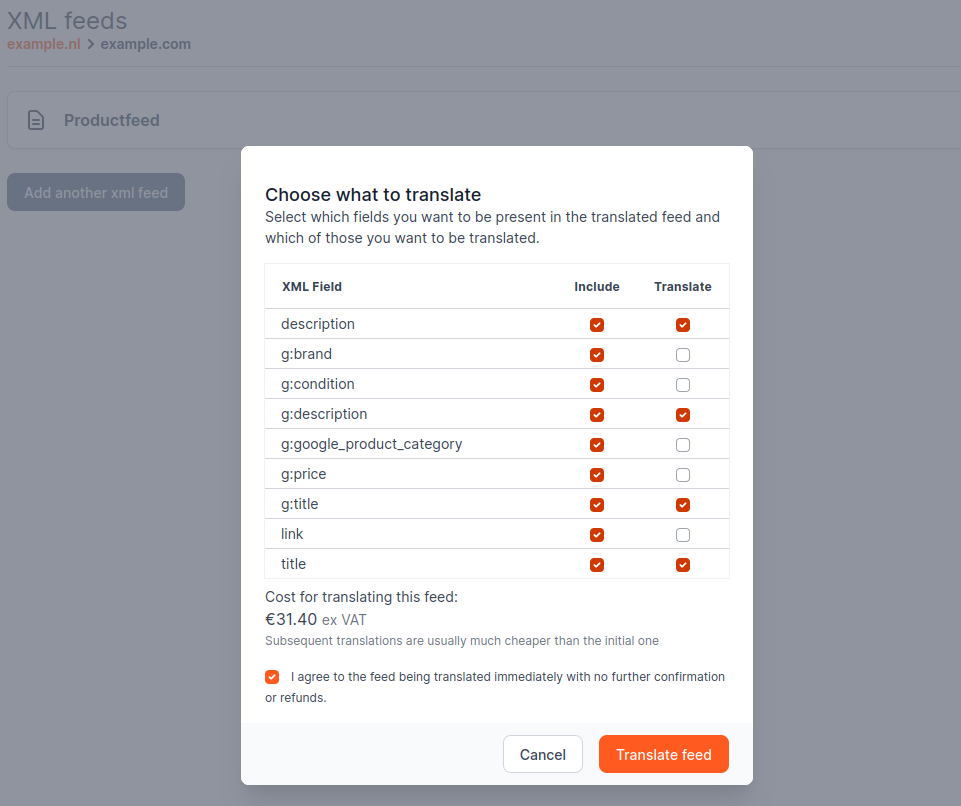Uncheck Include for description field
Screen dimensions: 961x806
pyautogui.click(x=597, y=325)
